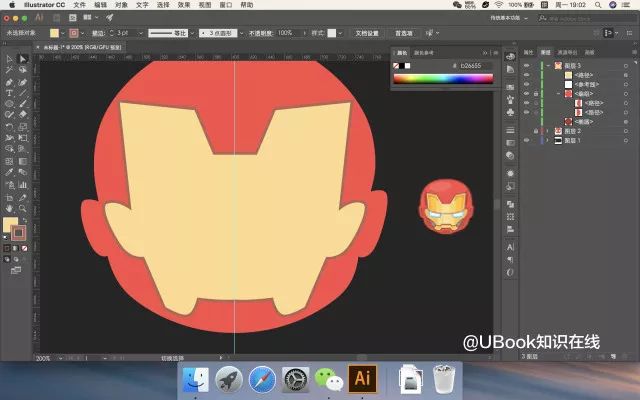Select the Shaper pencil tool

tap(9, 115)
